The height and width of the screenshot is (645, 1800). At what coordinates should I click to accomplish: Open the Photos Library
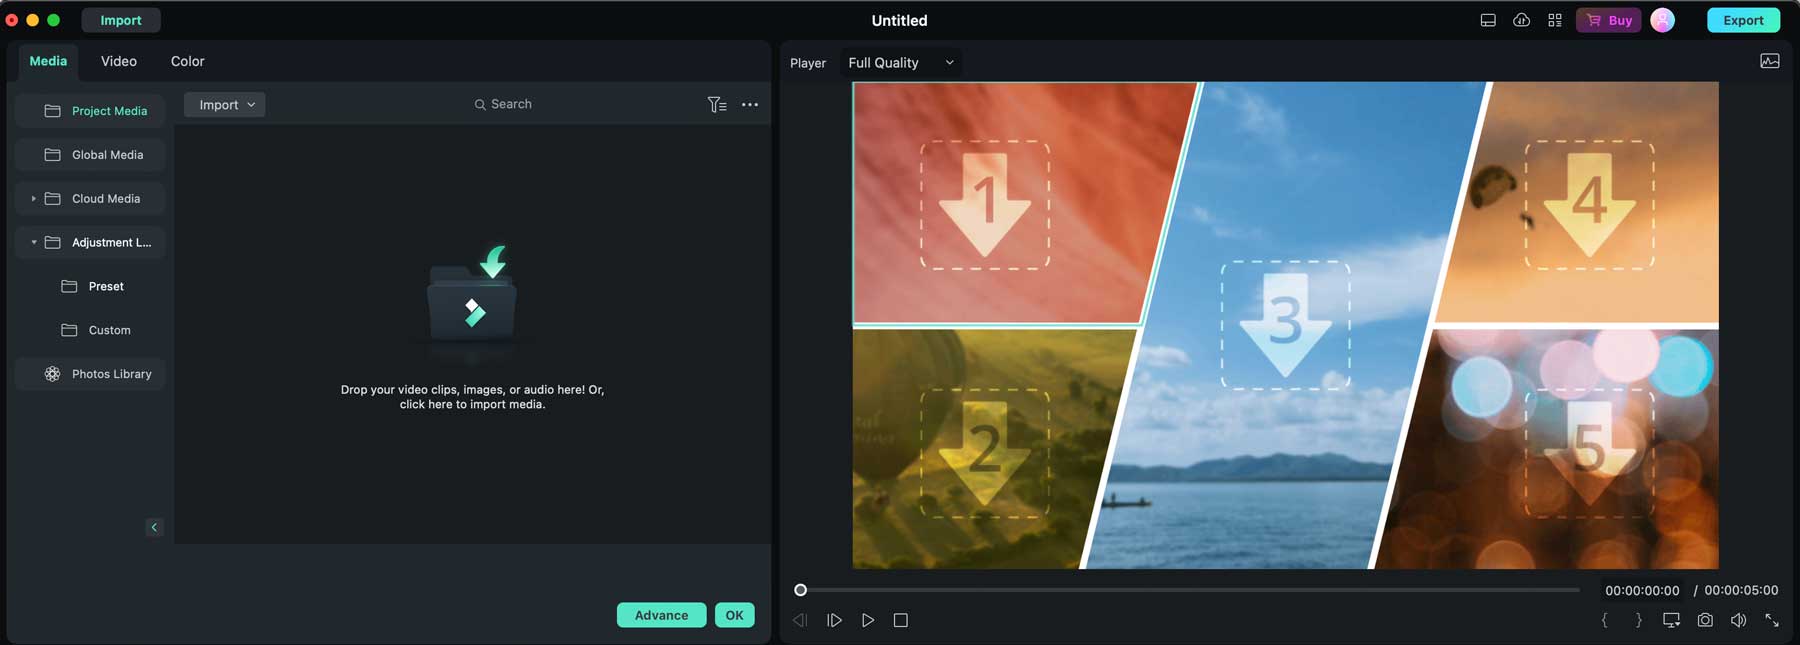(90, 374)
